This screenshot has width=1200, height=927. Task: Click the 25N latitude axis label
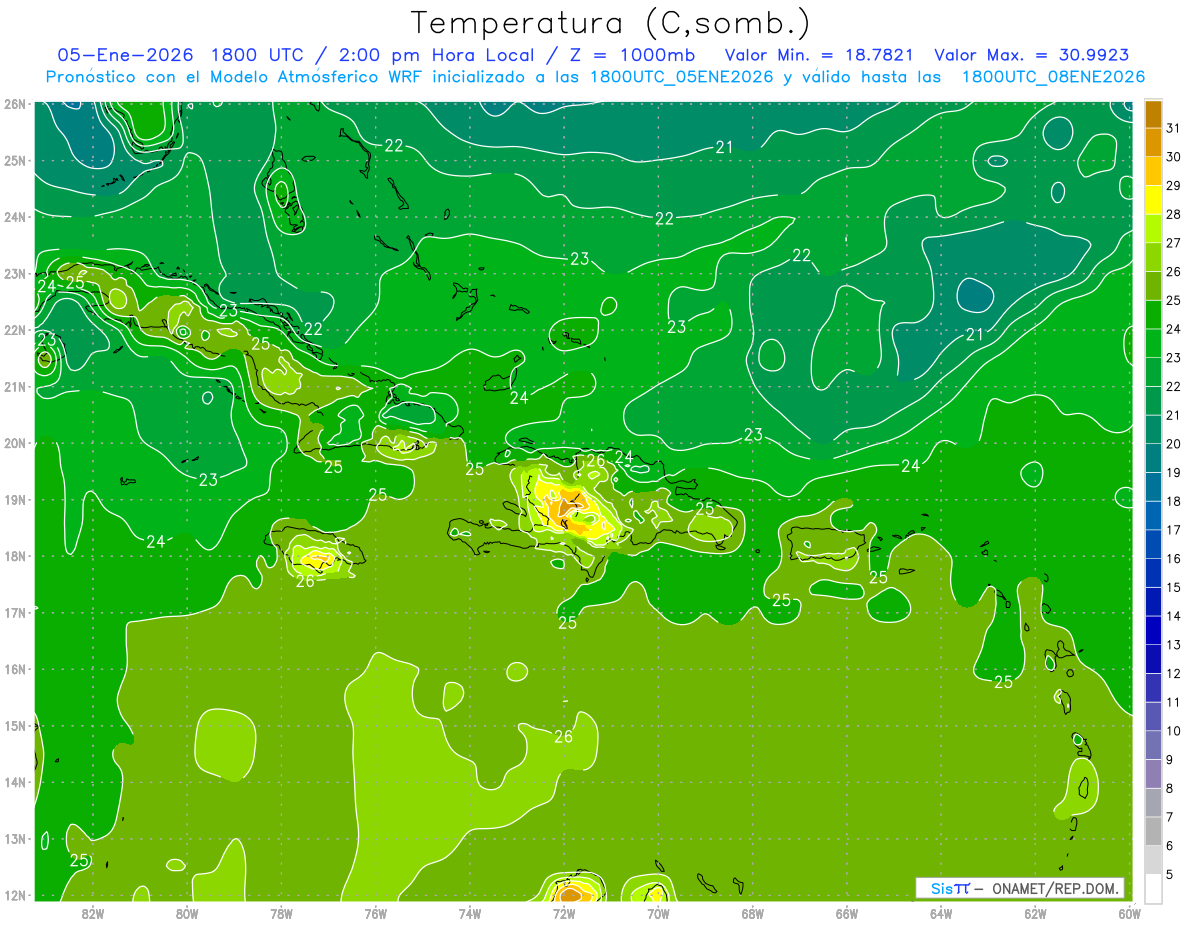pos(14,160)
